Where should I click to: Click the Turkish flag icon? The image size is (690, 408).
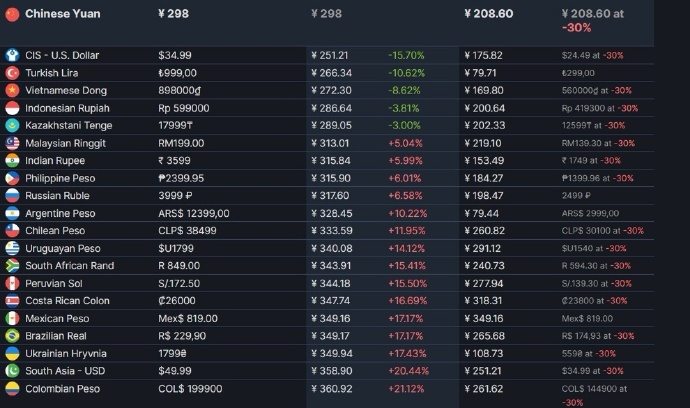12,73
